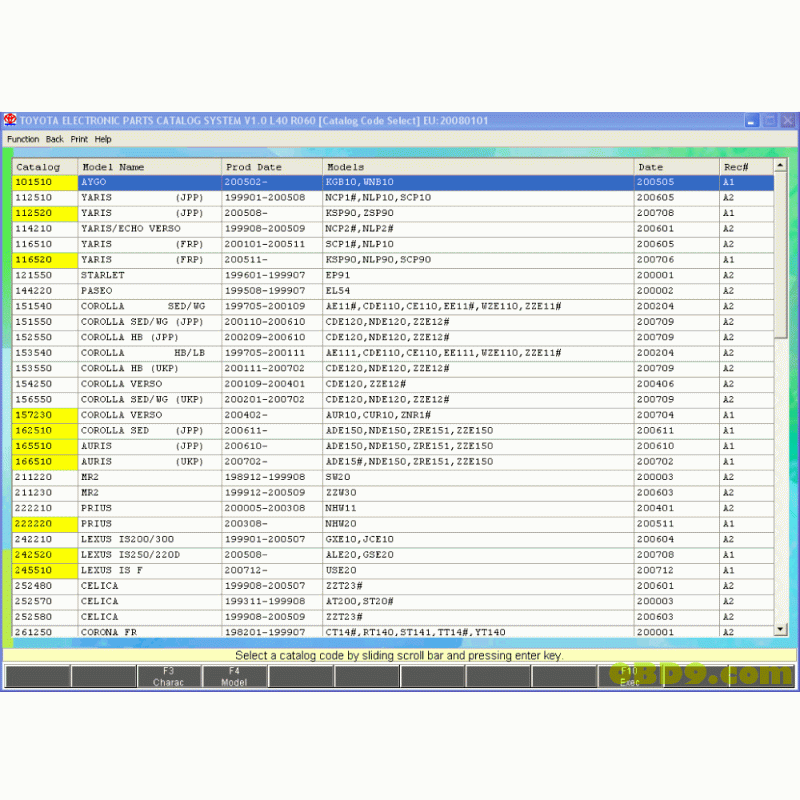Click the F10 Exec function button

coord(630,677)
